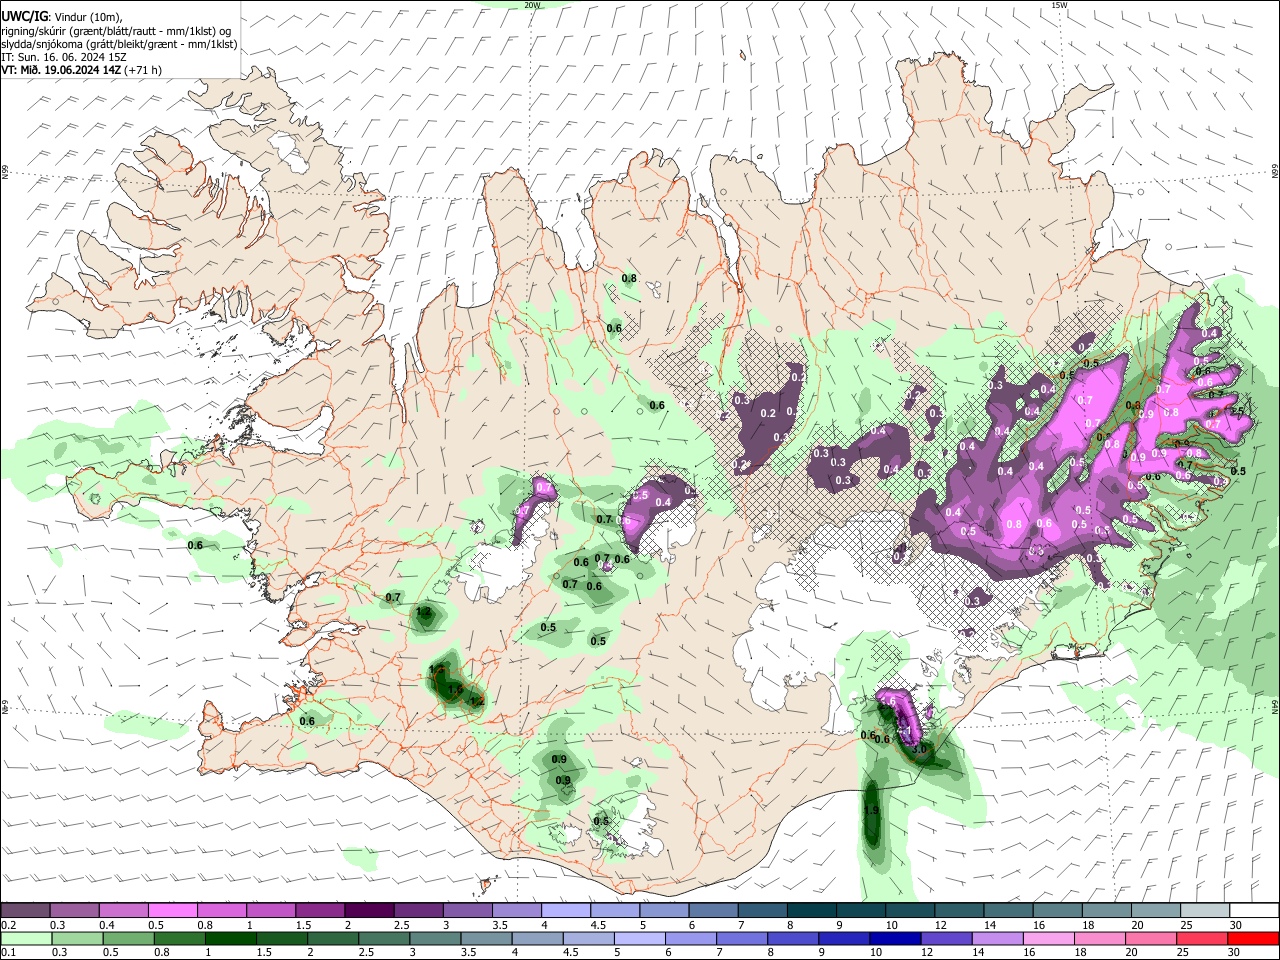Click the deep blue swatch labeled 10 in the bottom legend row
The height and width of the screenshot is (960, 1280).
pos(895,939)
